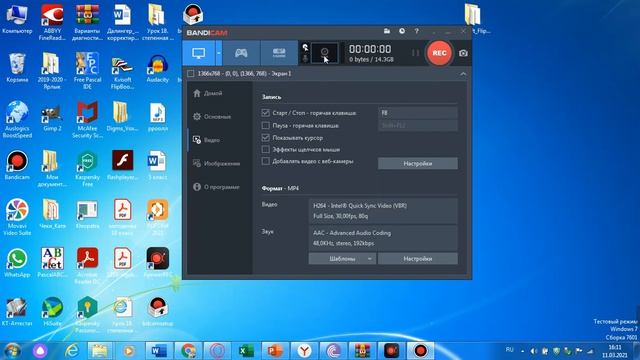The height and width of the screenshot is (360, 640).
Task: Enable Пауза hotkey checkbox
Action: (265, 125)
